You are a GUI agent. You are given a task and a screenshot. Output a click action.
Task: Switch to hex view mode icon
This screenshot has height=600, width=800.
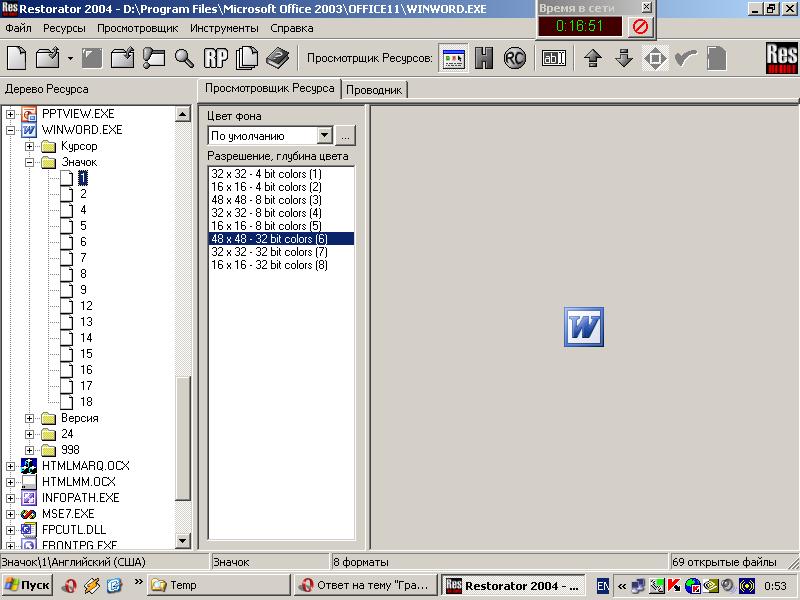(x=484, y=58)
